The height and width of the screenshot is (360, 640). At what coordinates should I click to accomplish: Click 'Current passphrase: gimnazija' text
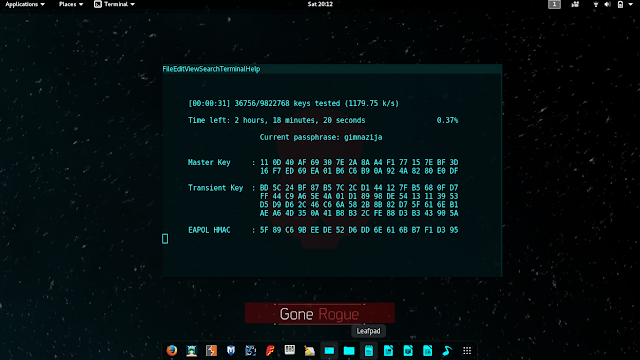pos(321,137)
